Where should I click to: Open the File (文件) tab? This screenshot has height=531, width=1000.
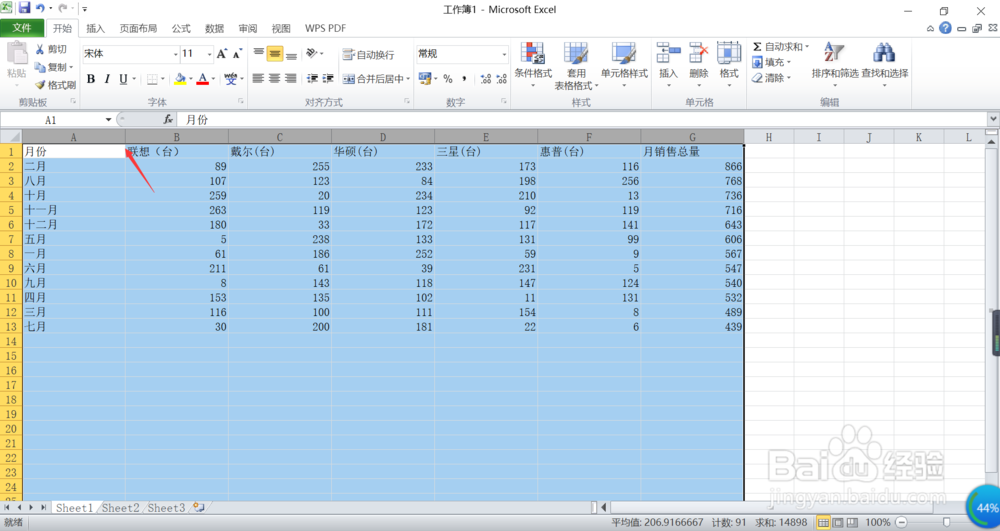tap(22, 28)
